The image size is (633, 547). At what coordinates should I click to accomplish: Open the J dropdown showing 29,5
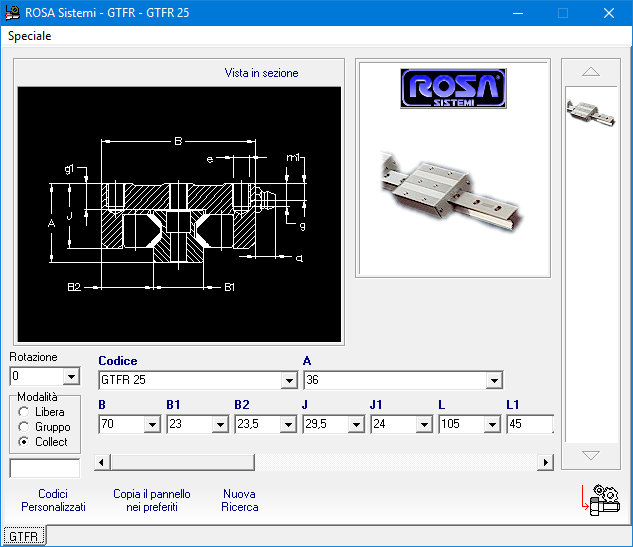click(356, 424)
